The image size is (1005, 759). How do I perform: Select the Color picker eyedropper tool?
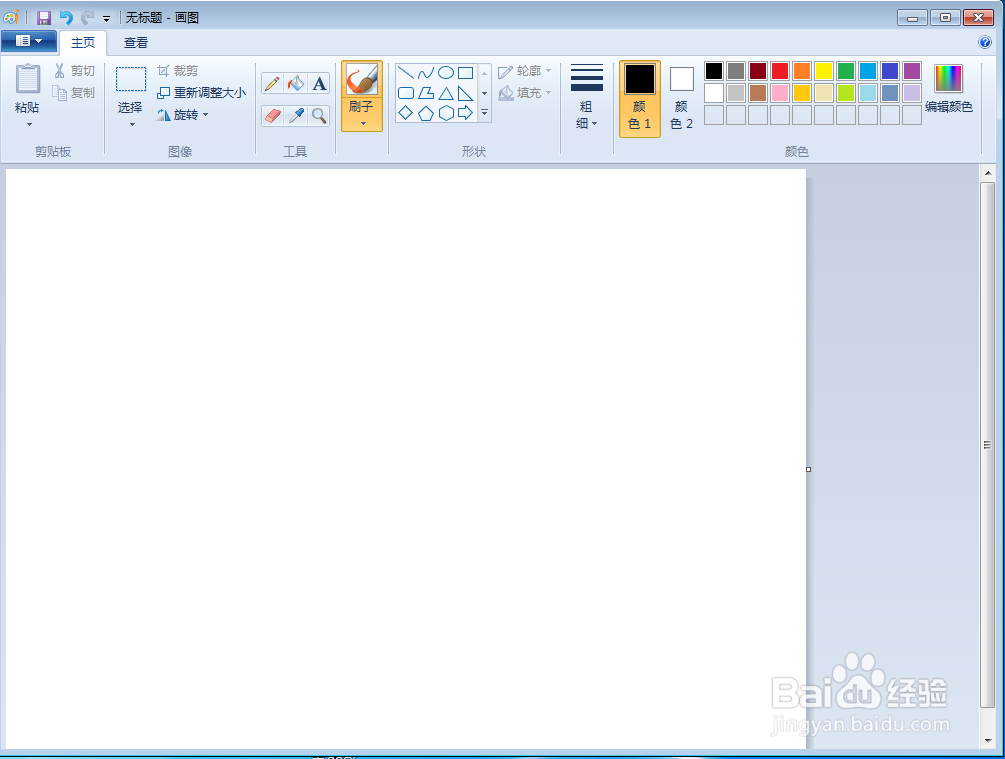point(295,115)
